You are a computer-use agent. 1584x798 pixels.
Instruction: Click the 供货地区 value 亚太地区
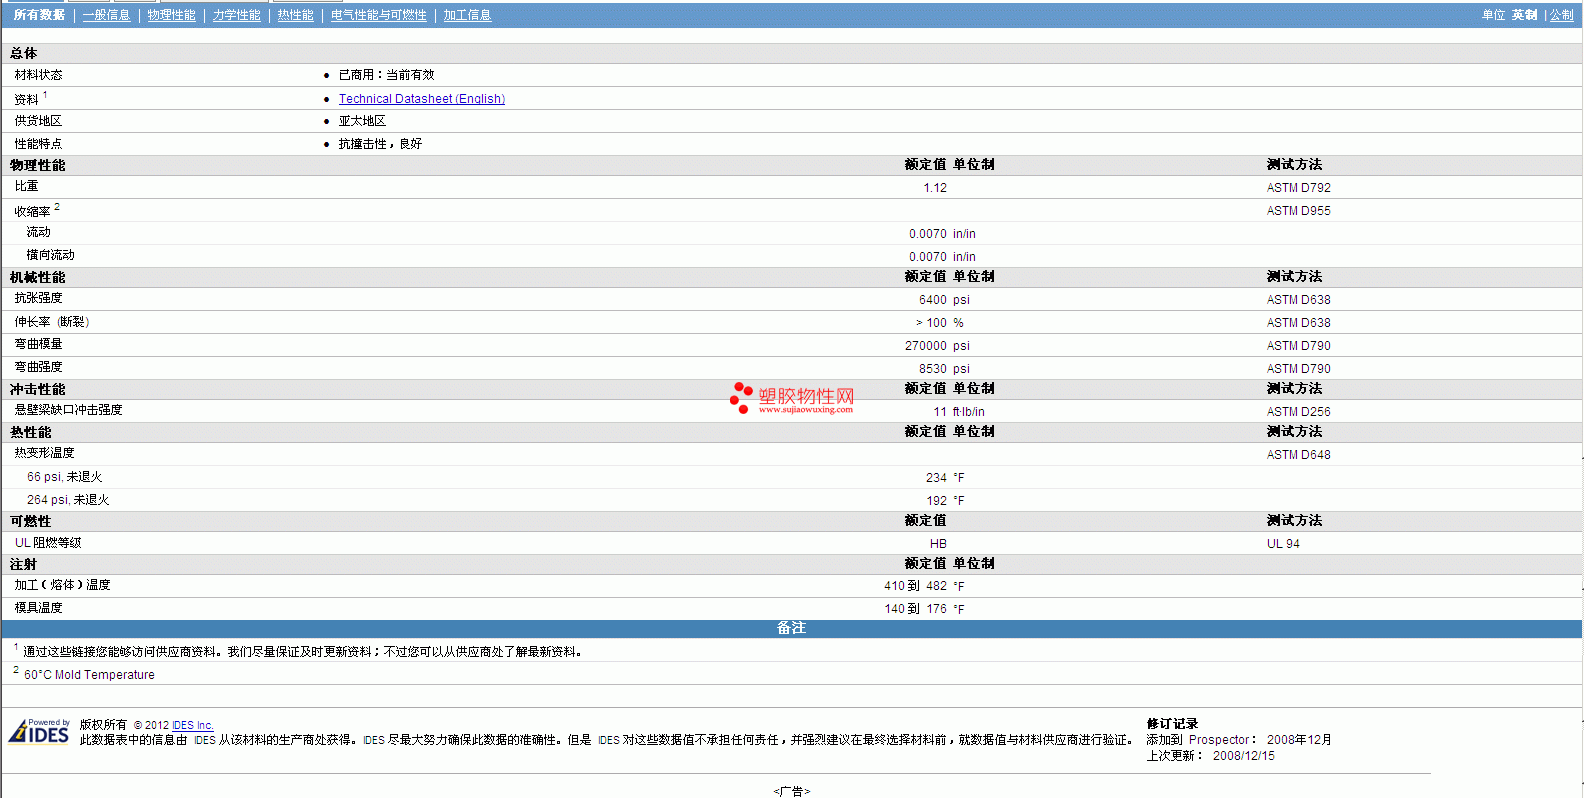(362, 121)
